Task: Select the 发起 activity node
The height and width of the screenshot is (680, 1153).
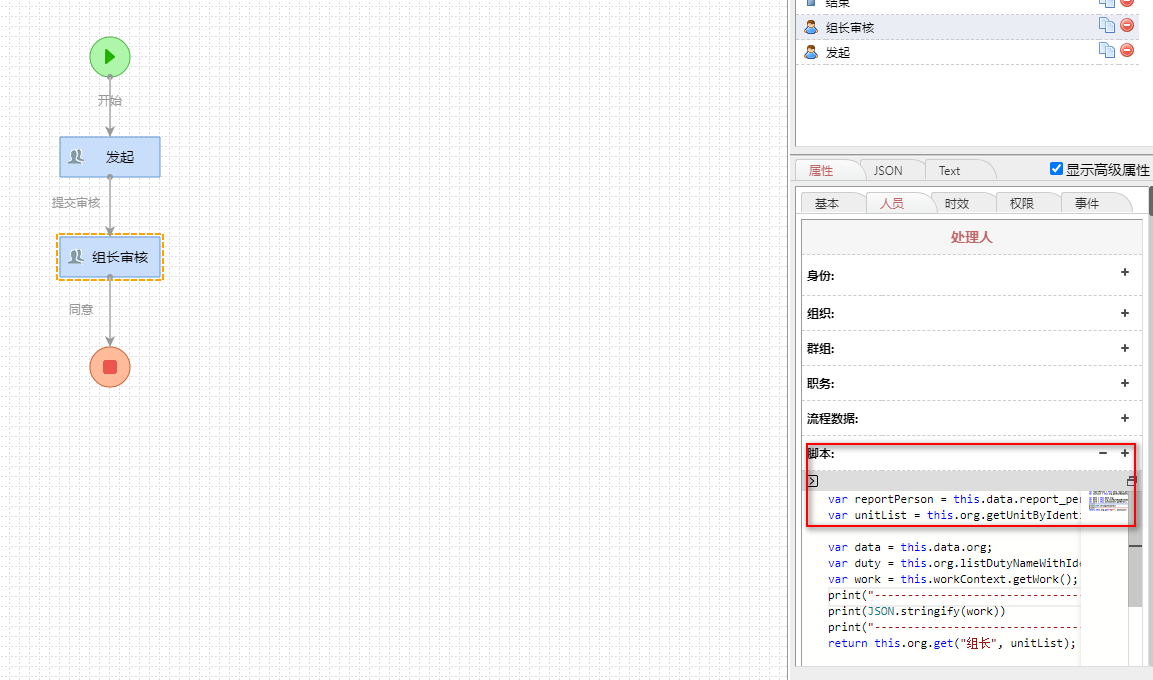Action: tap(110, 157)
